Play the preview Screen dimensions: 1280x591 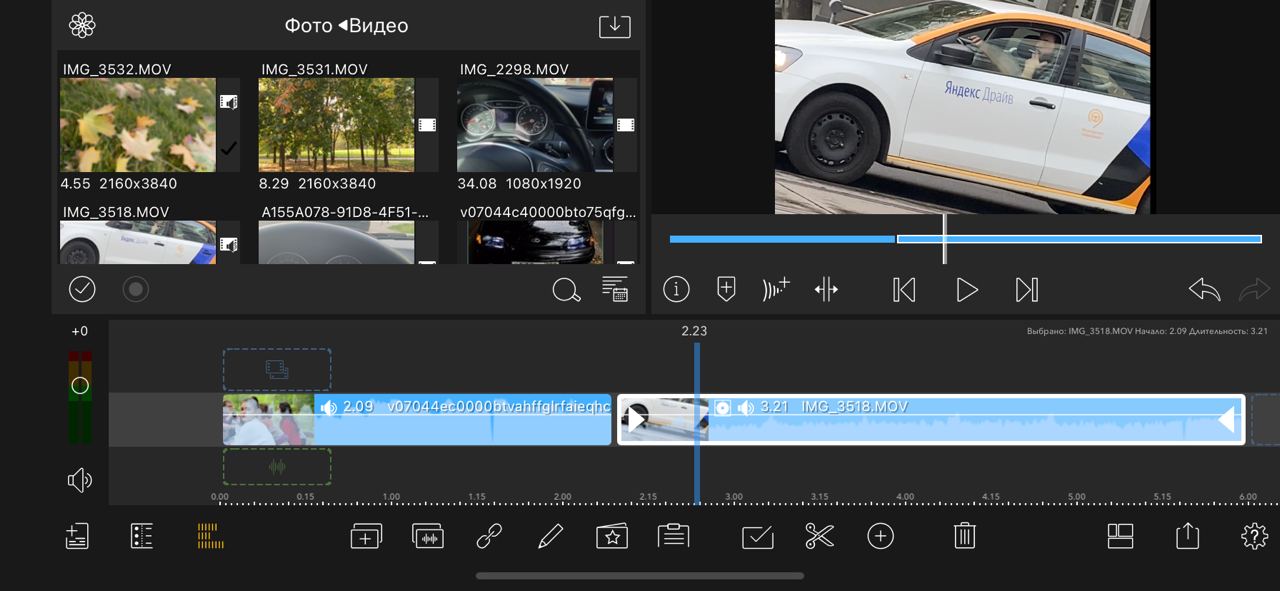966,290
